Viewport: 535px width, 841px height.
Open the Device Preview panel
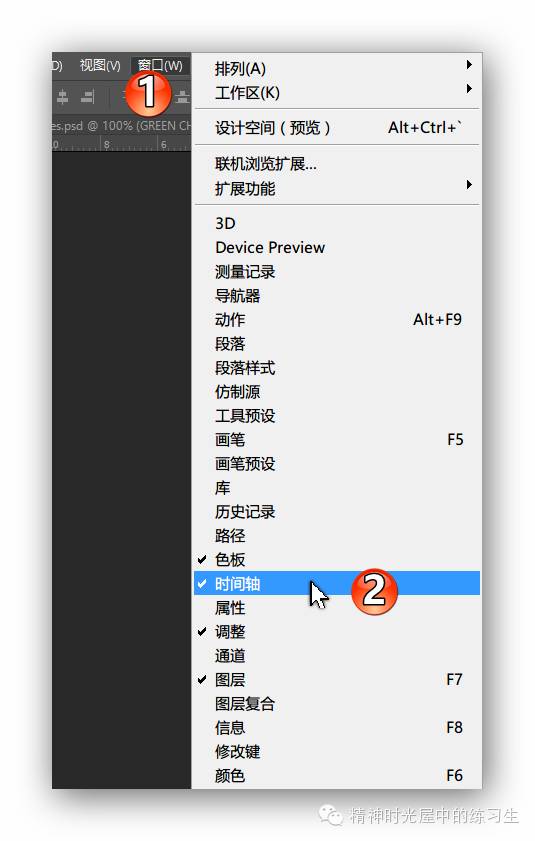click(x=336, y=247)
